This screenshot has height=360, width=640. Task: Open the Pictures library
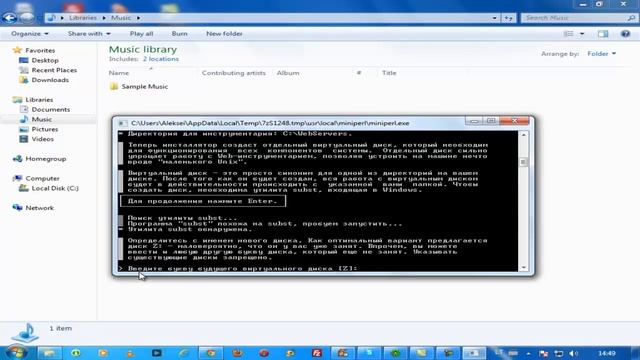click(44, 129)
